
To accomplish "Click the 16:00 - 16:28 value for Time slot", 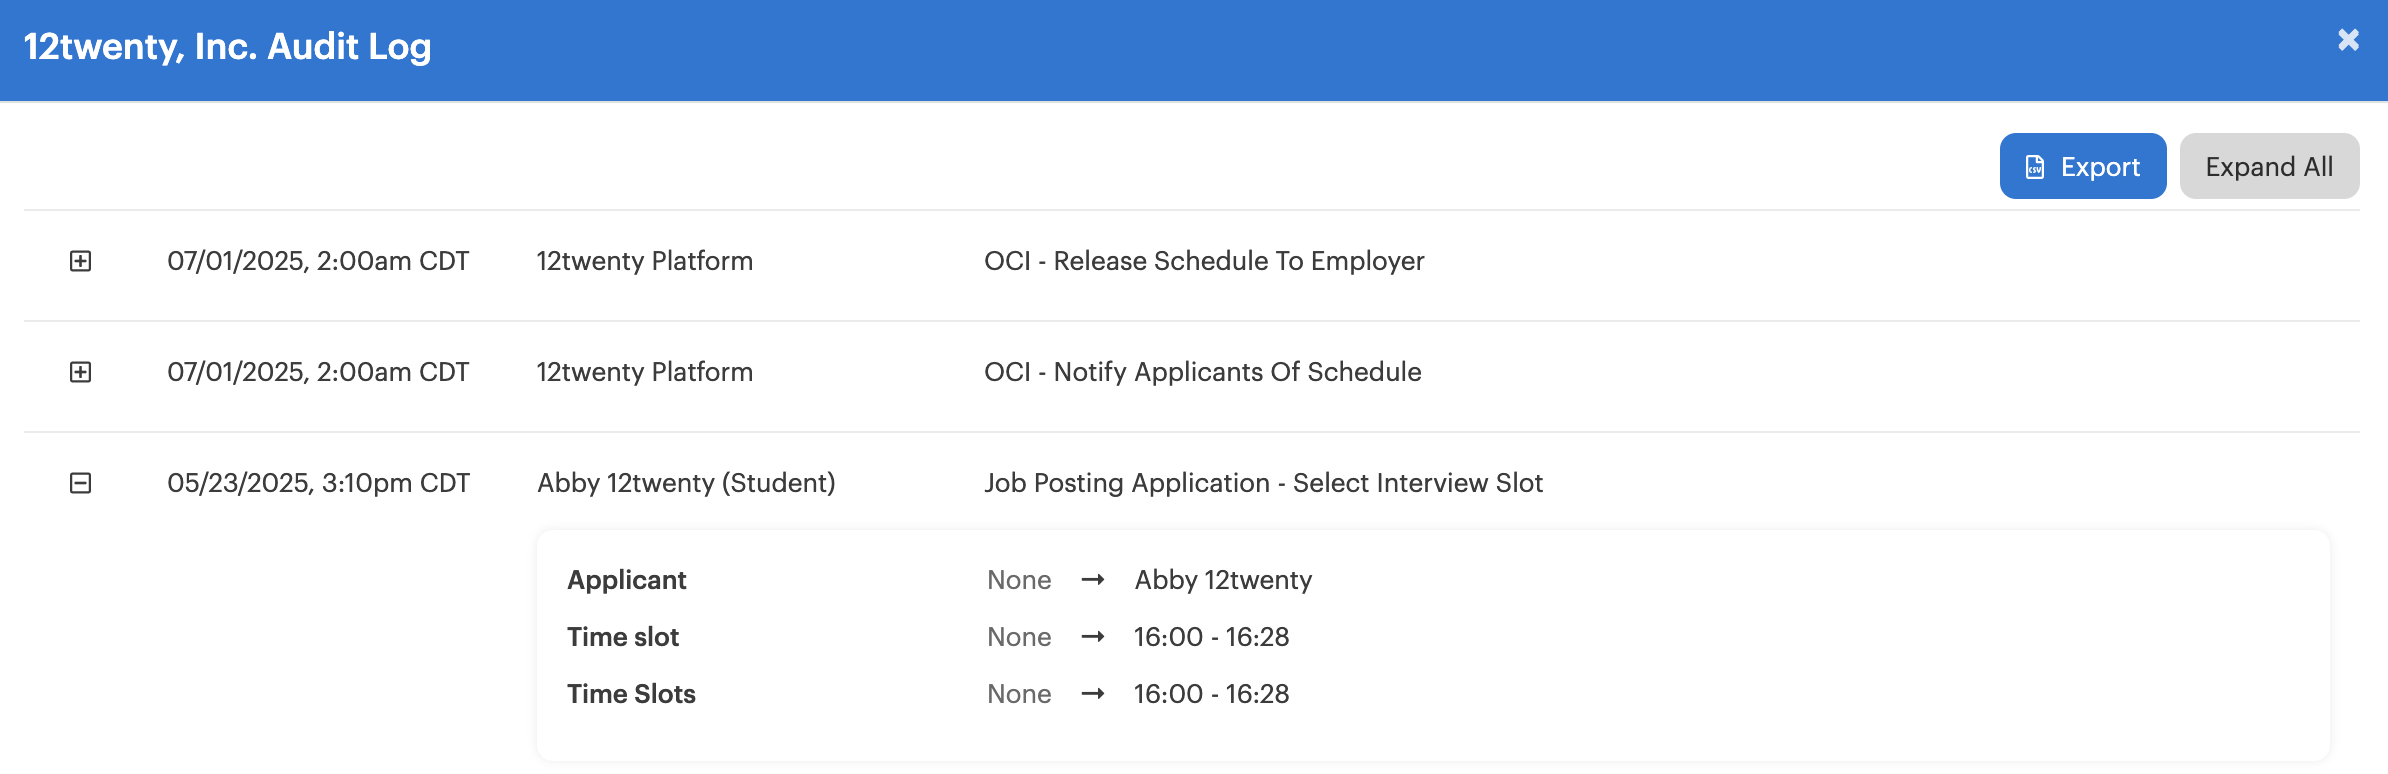I will [1211, 637].
